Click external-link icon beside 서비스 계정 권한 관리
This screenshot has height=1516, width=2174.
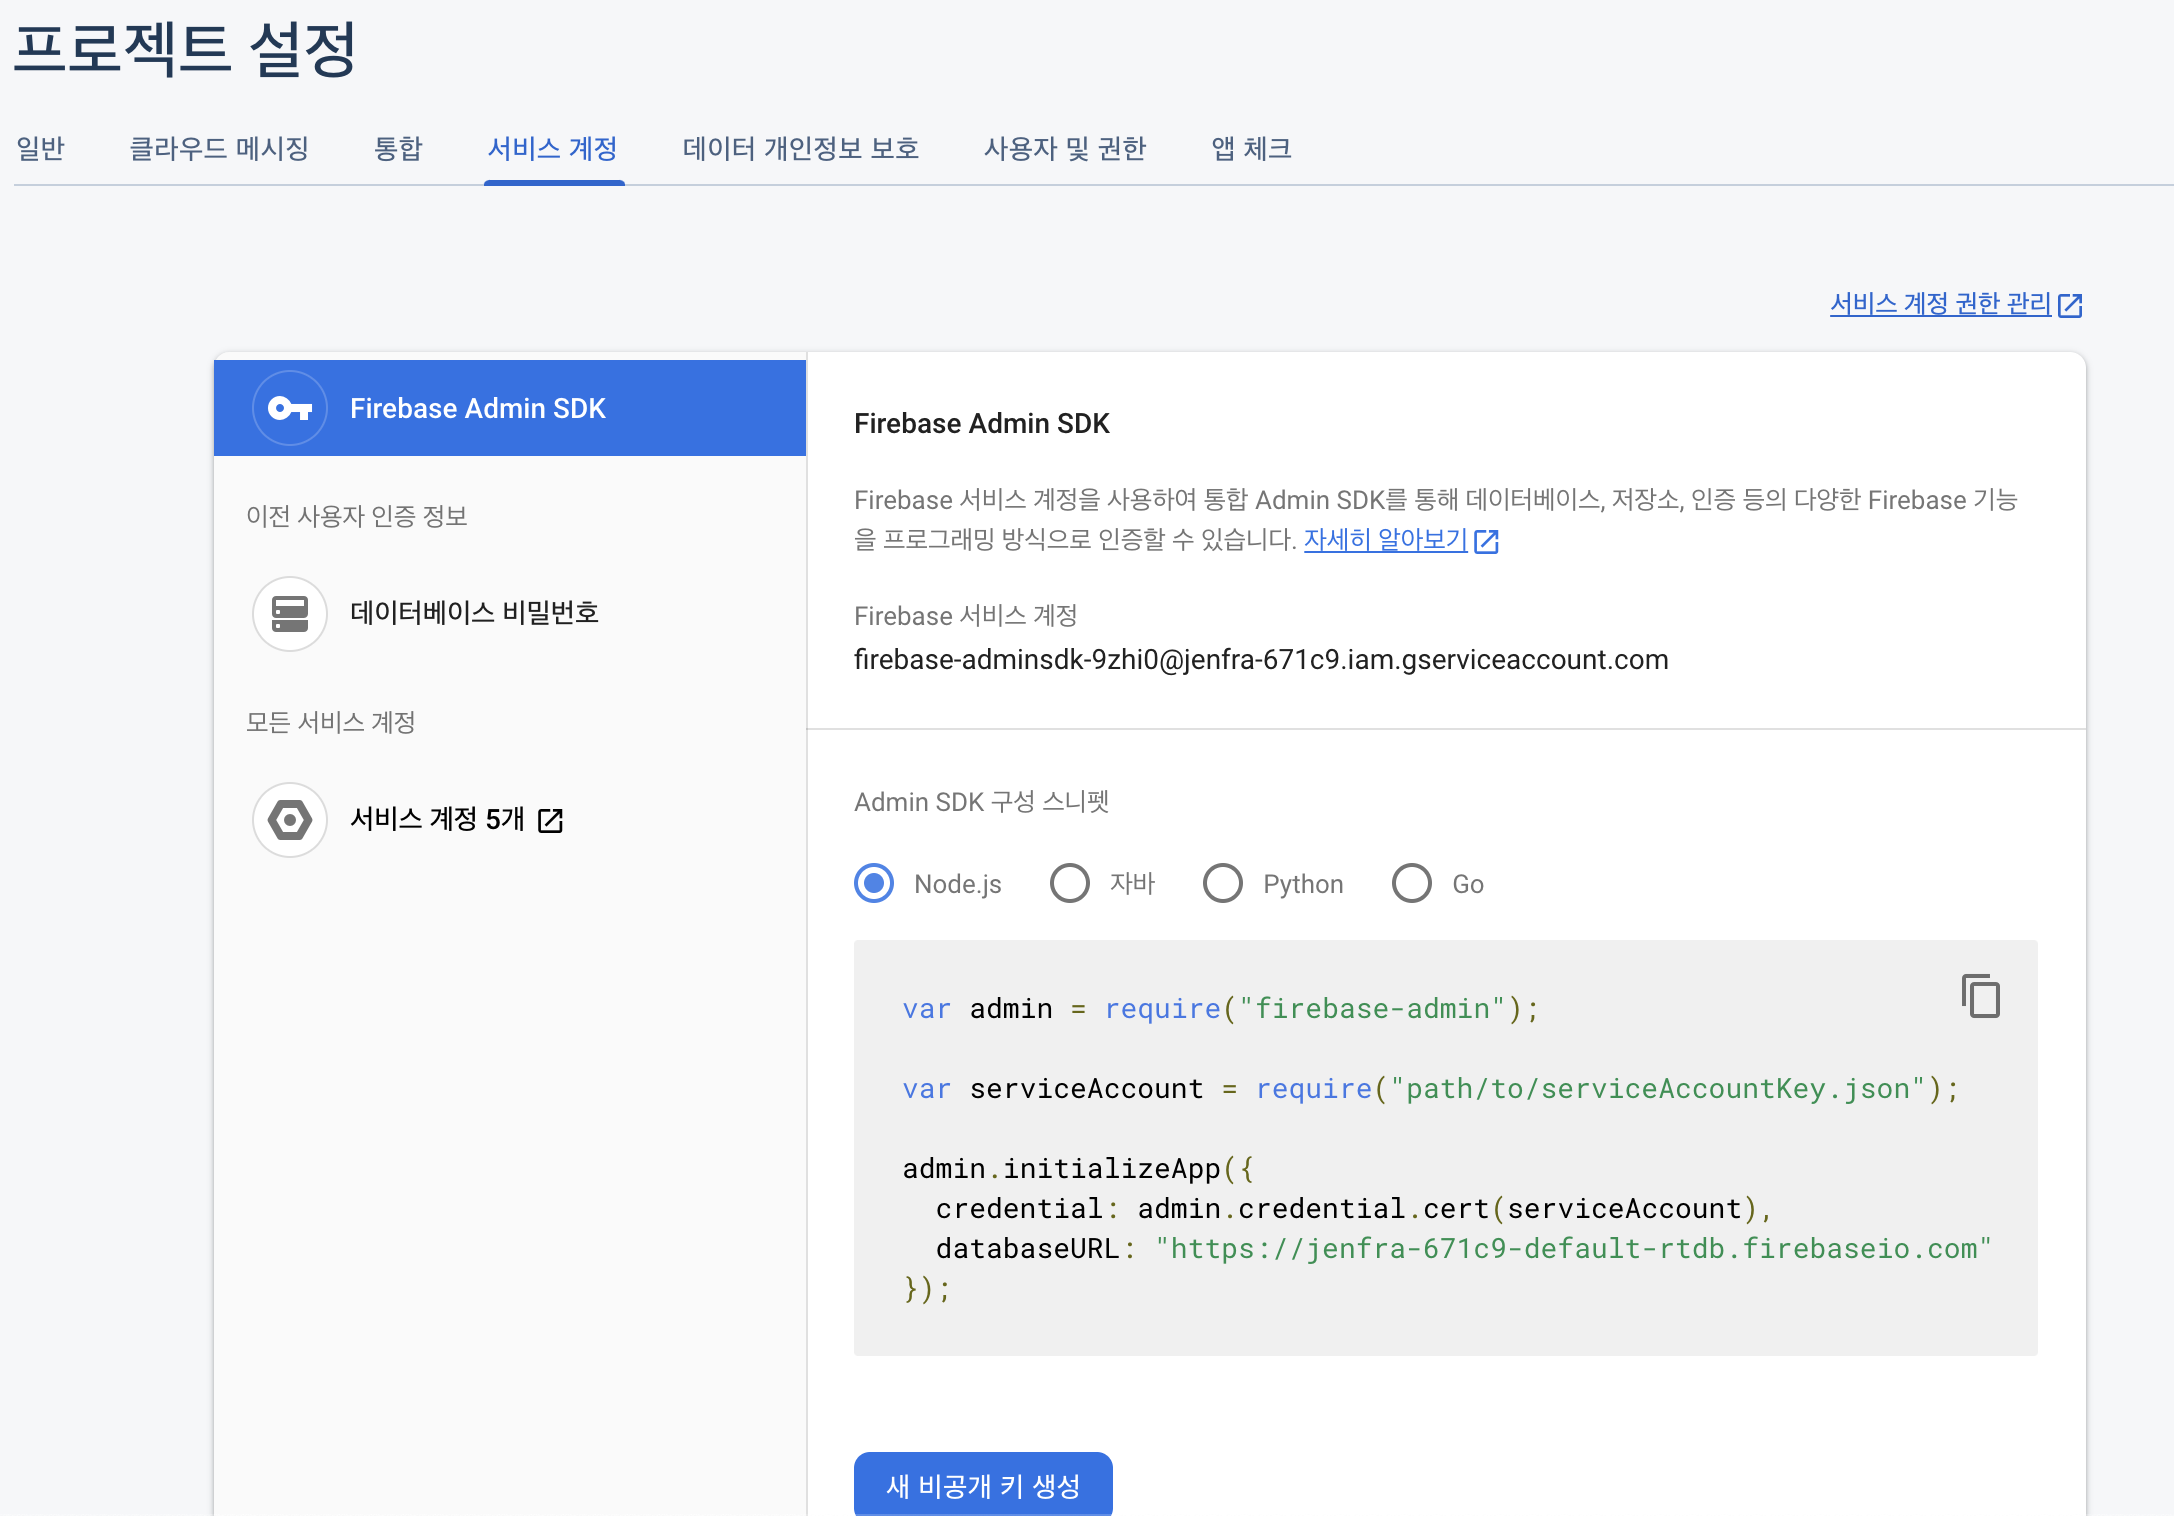[2070, 305]
